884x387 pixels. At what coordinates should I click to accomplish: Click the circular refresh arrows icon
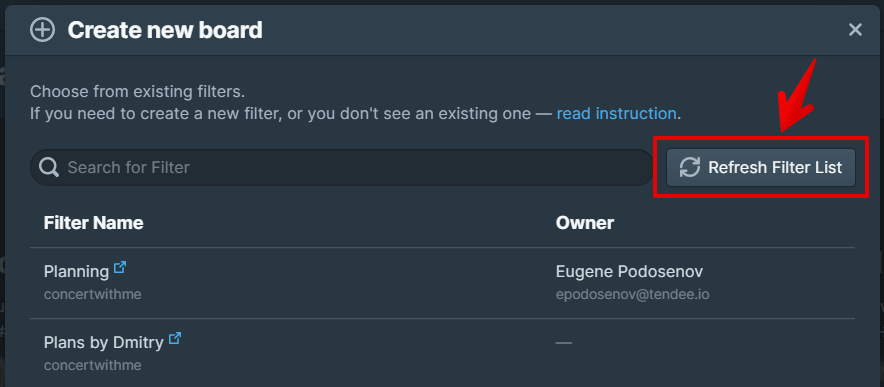point(689,168)
